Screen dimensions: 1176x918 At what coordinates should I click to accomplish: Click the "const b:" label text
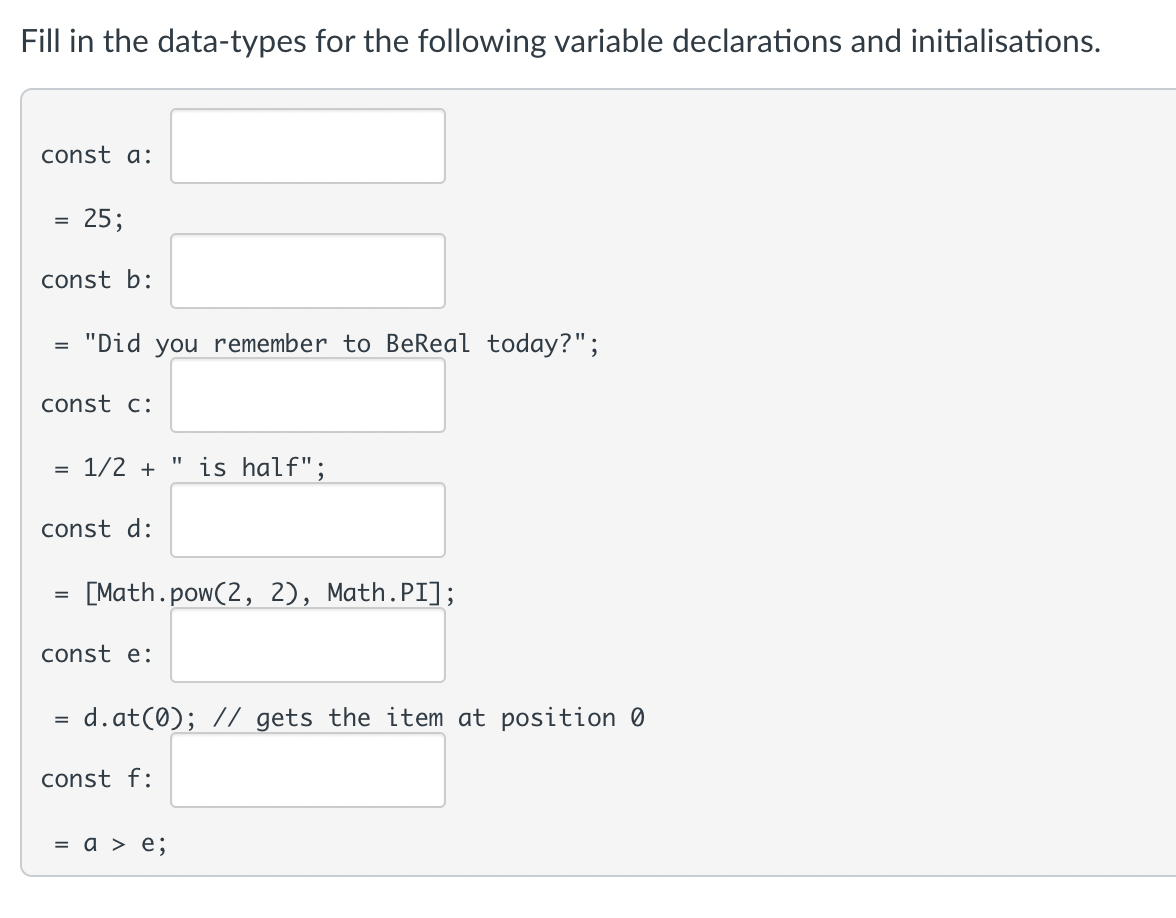tap(96, 280)
